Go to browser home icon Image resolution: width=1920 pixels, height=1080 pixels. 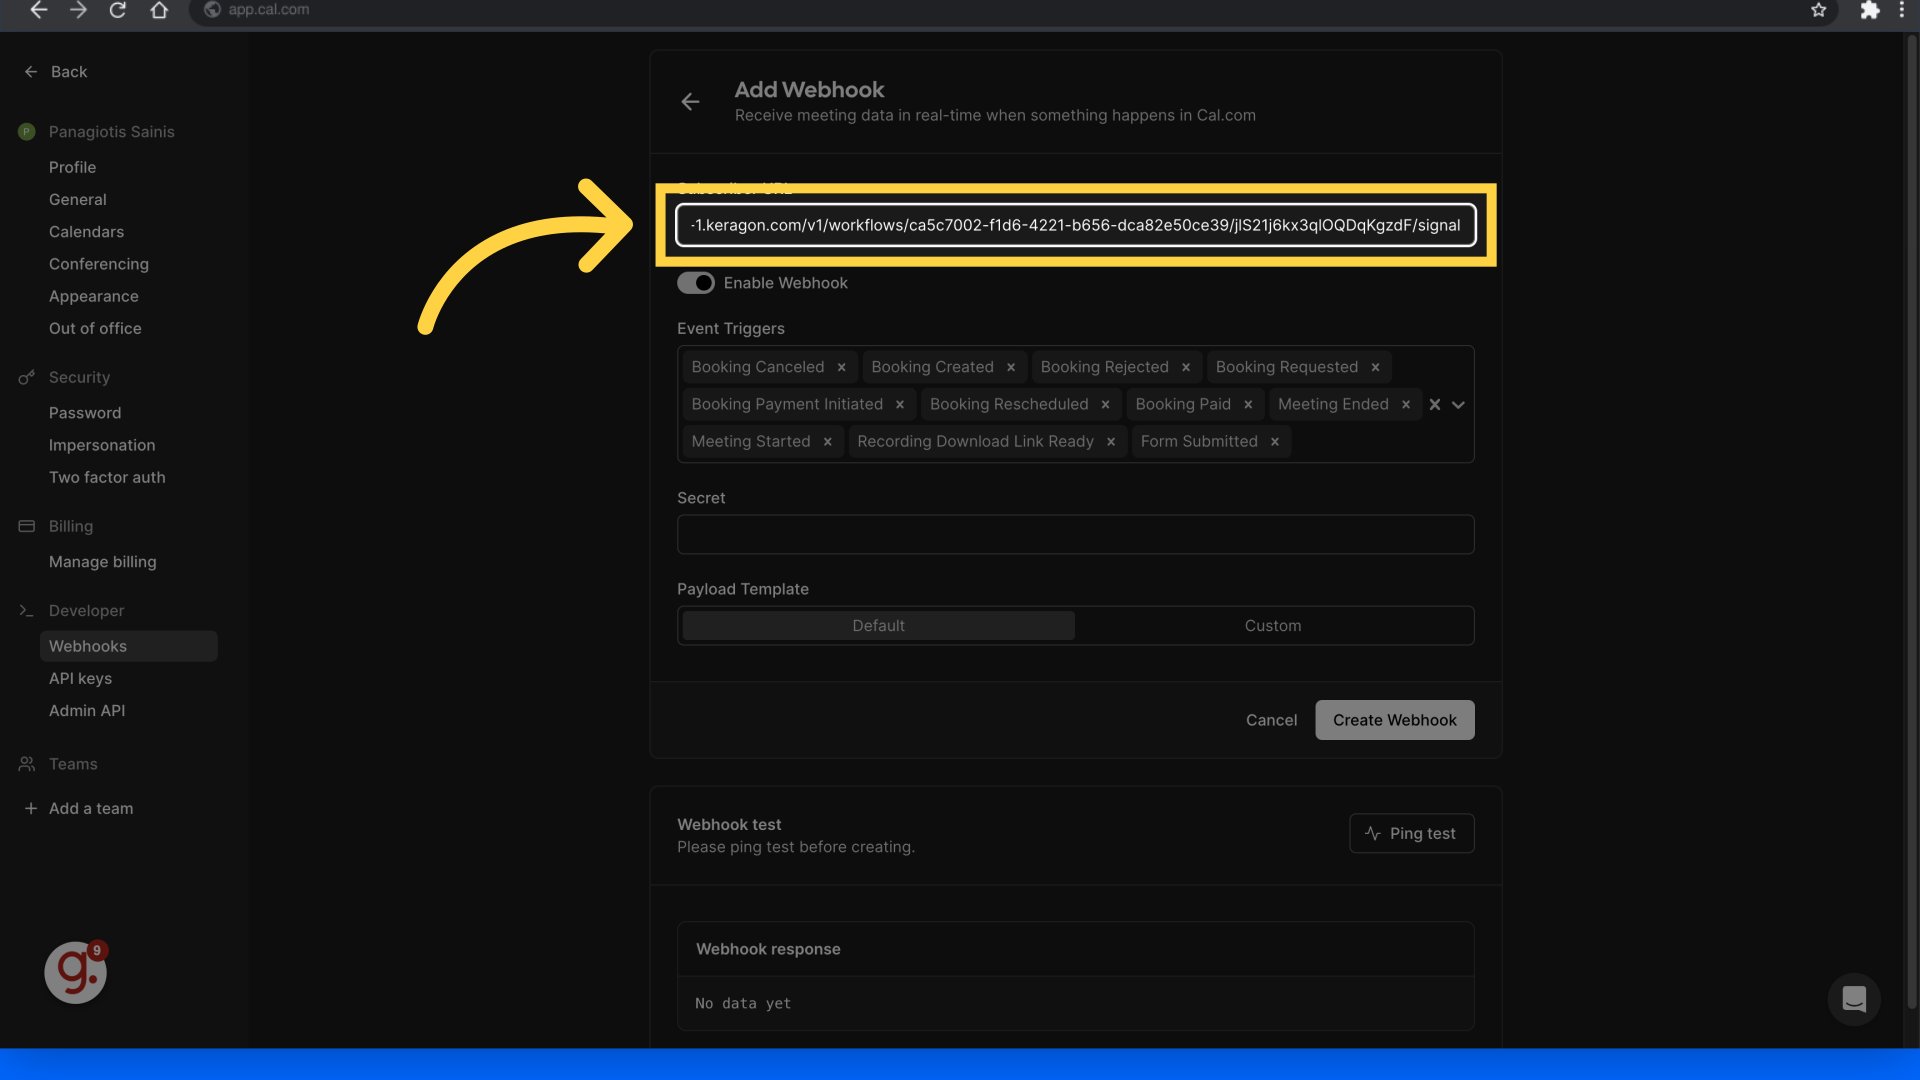pos(159,10)
